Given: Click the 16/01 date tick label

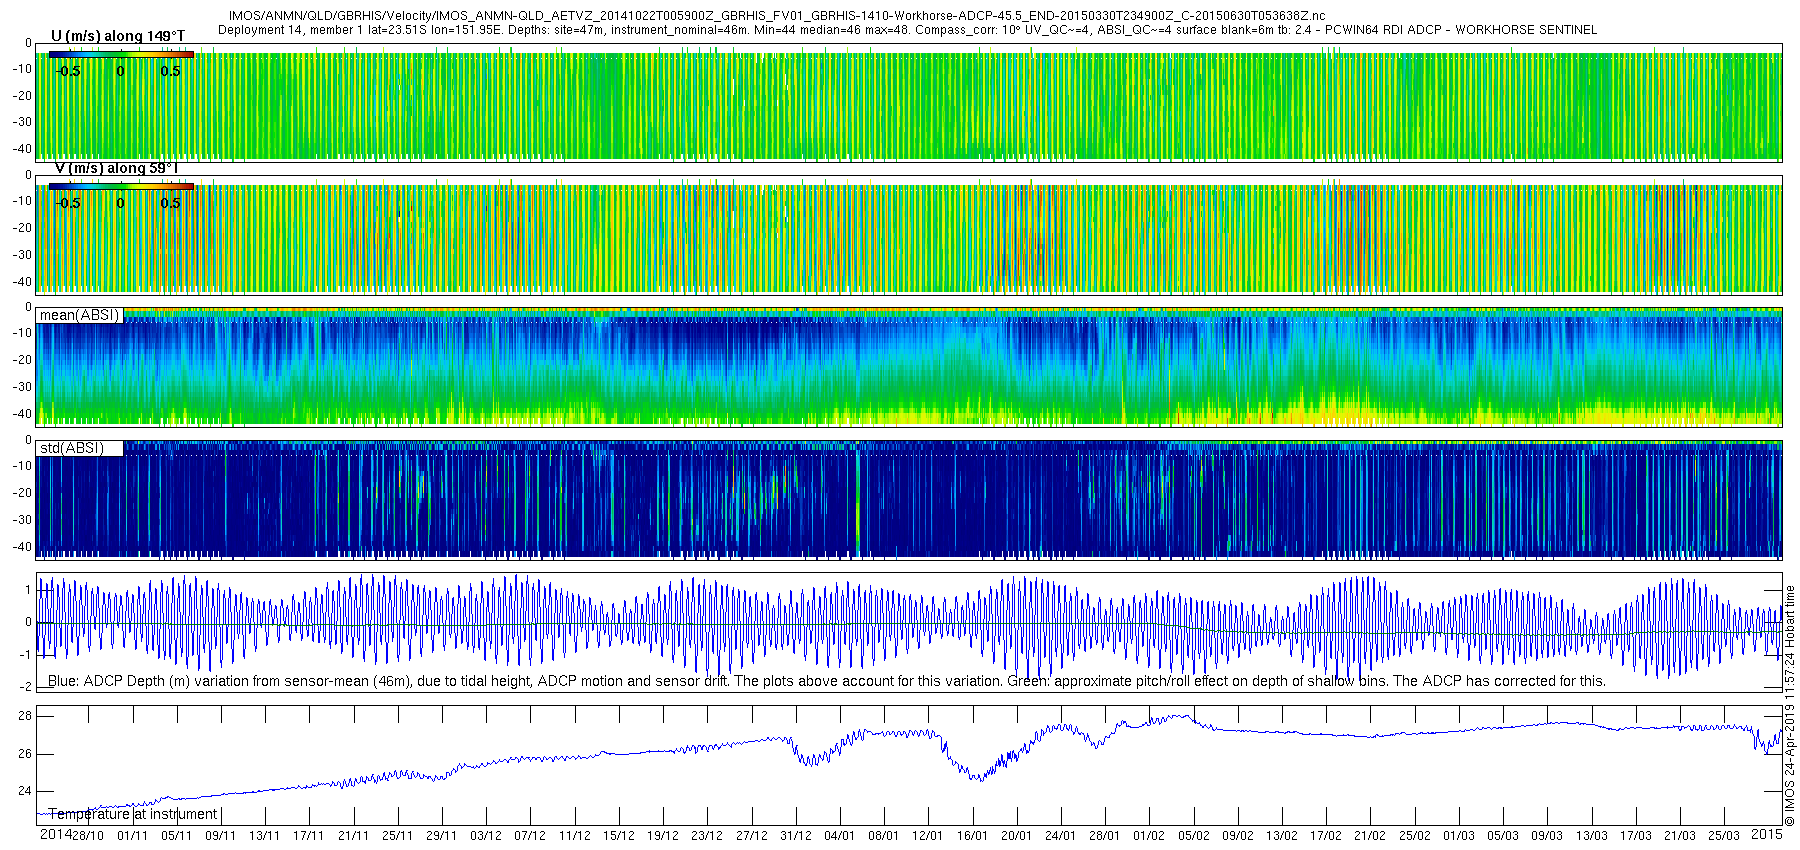Looking at the screenshot, I should (972, 836).
